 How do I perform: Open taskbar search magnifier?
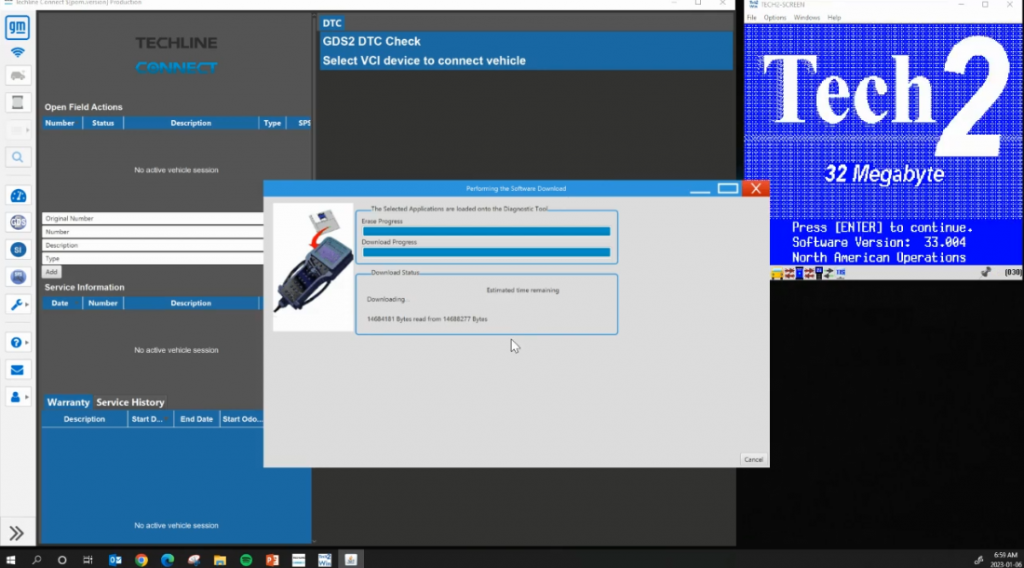tap(37, 560)
